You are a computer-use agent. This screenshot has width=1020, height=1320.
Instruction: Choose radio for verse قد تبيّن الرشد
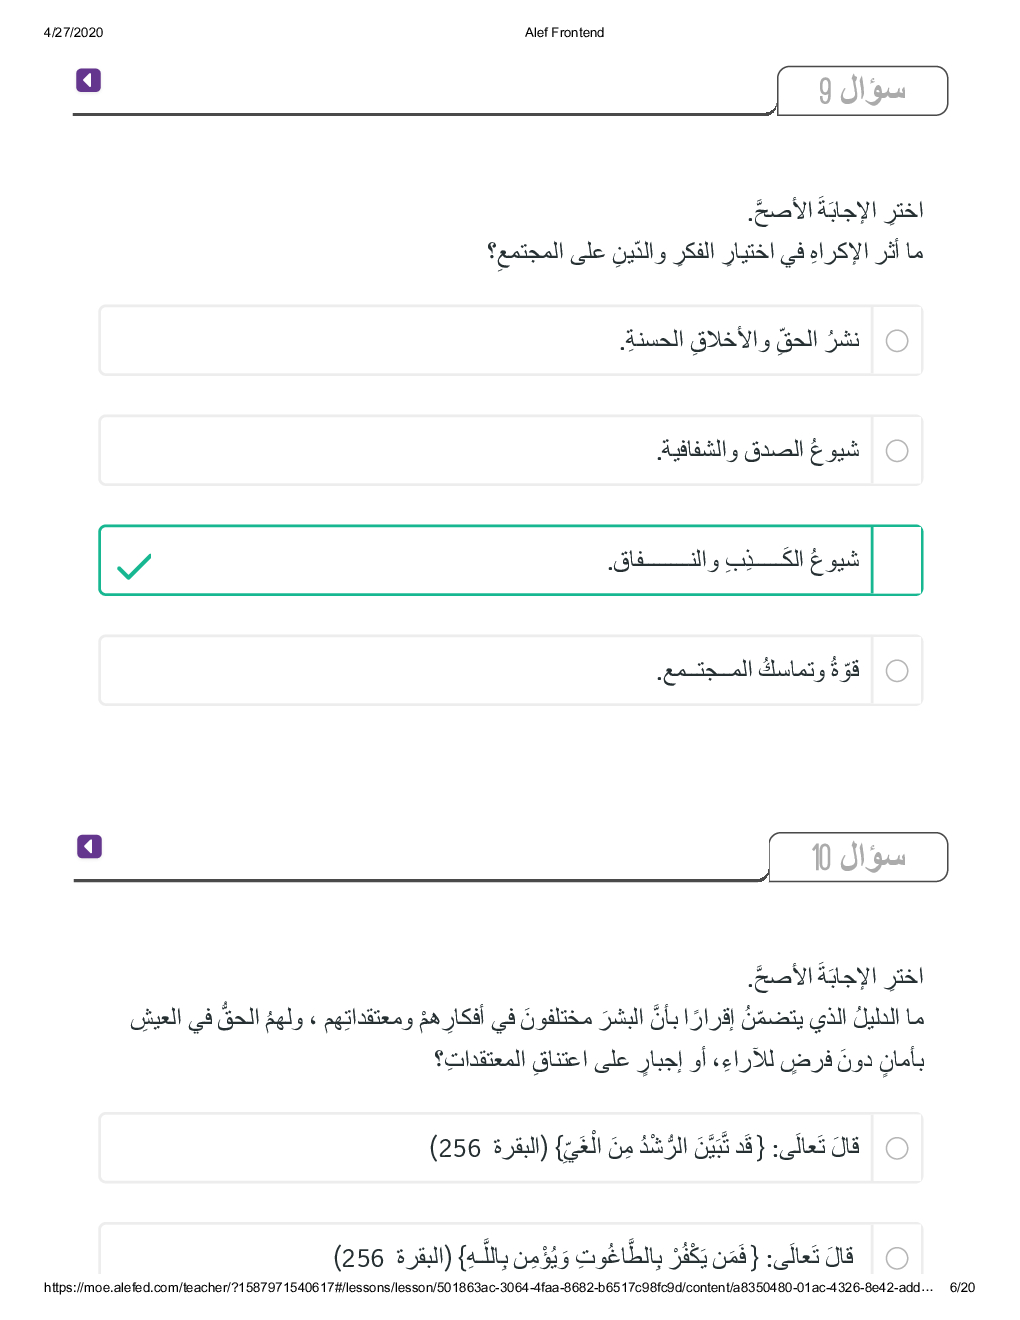point(897,1148)
